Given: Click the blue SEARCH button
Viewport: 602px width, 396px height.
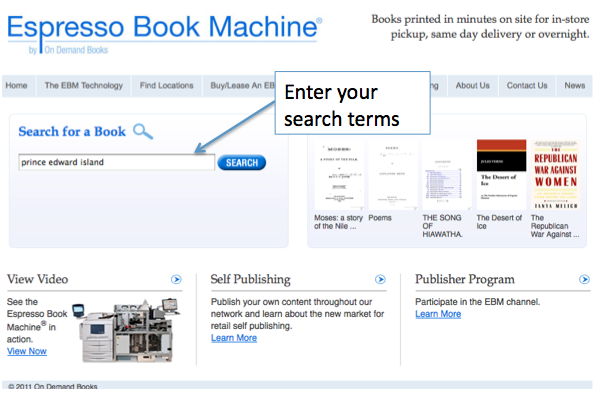Looking at the screenshot, I should 242,162.
